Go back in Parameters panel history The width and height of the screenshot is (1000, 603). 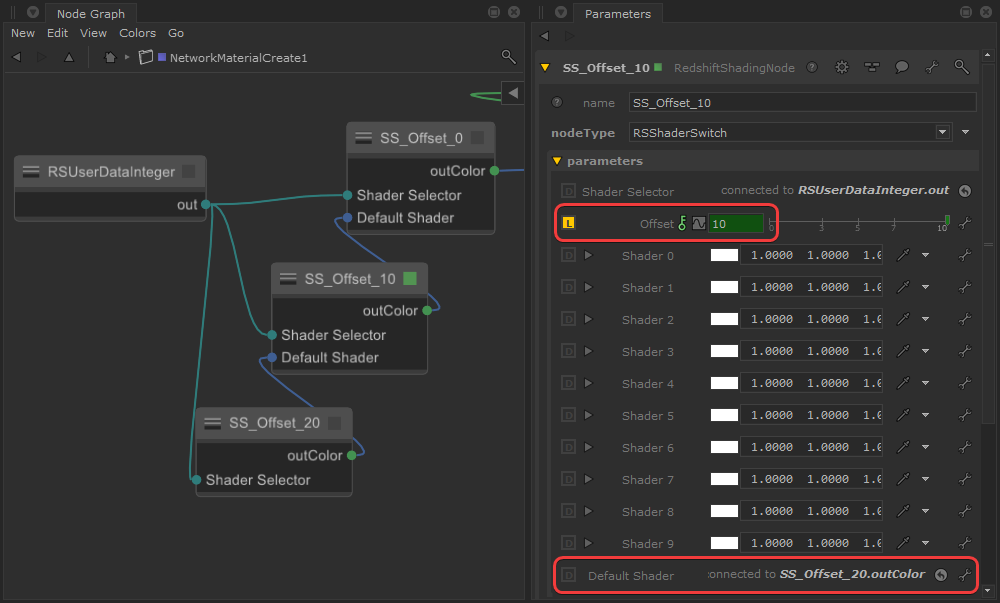[x=544, y=36]
